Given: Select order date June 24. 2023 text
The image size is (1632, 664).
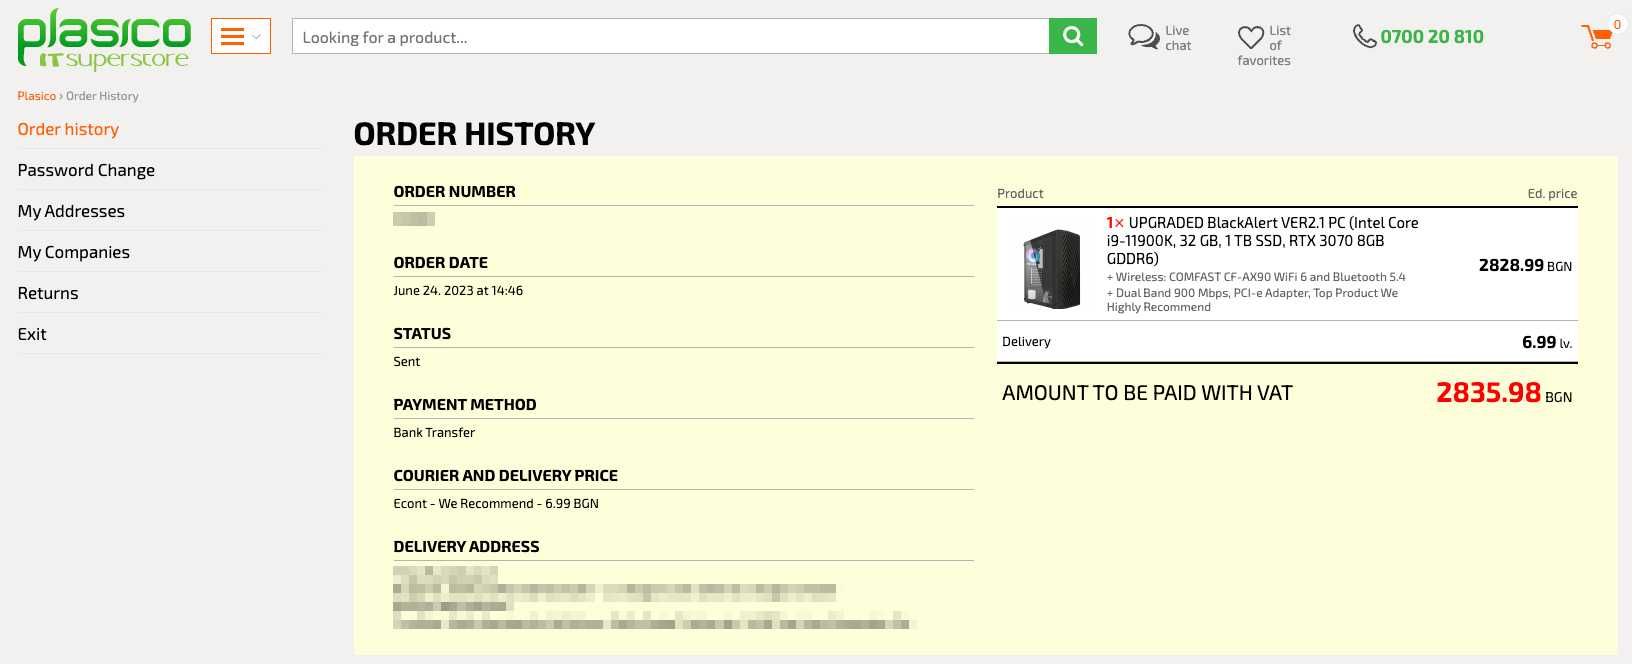Looking at the screenshot, I should [x=458, y=291].
